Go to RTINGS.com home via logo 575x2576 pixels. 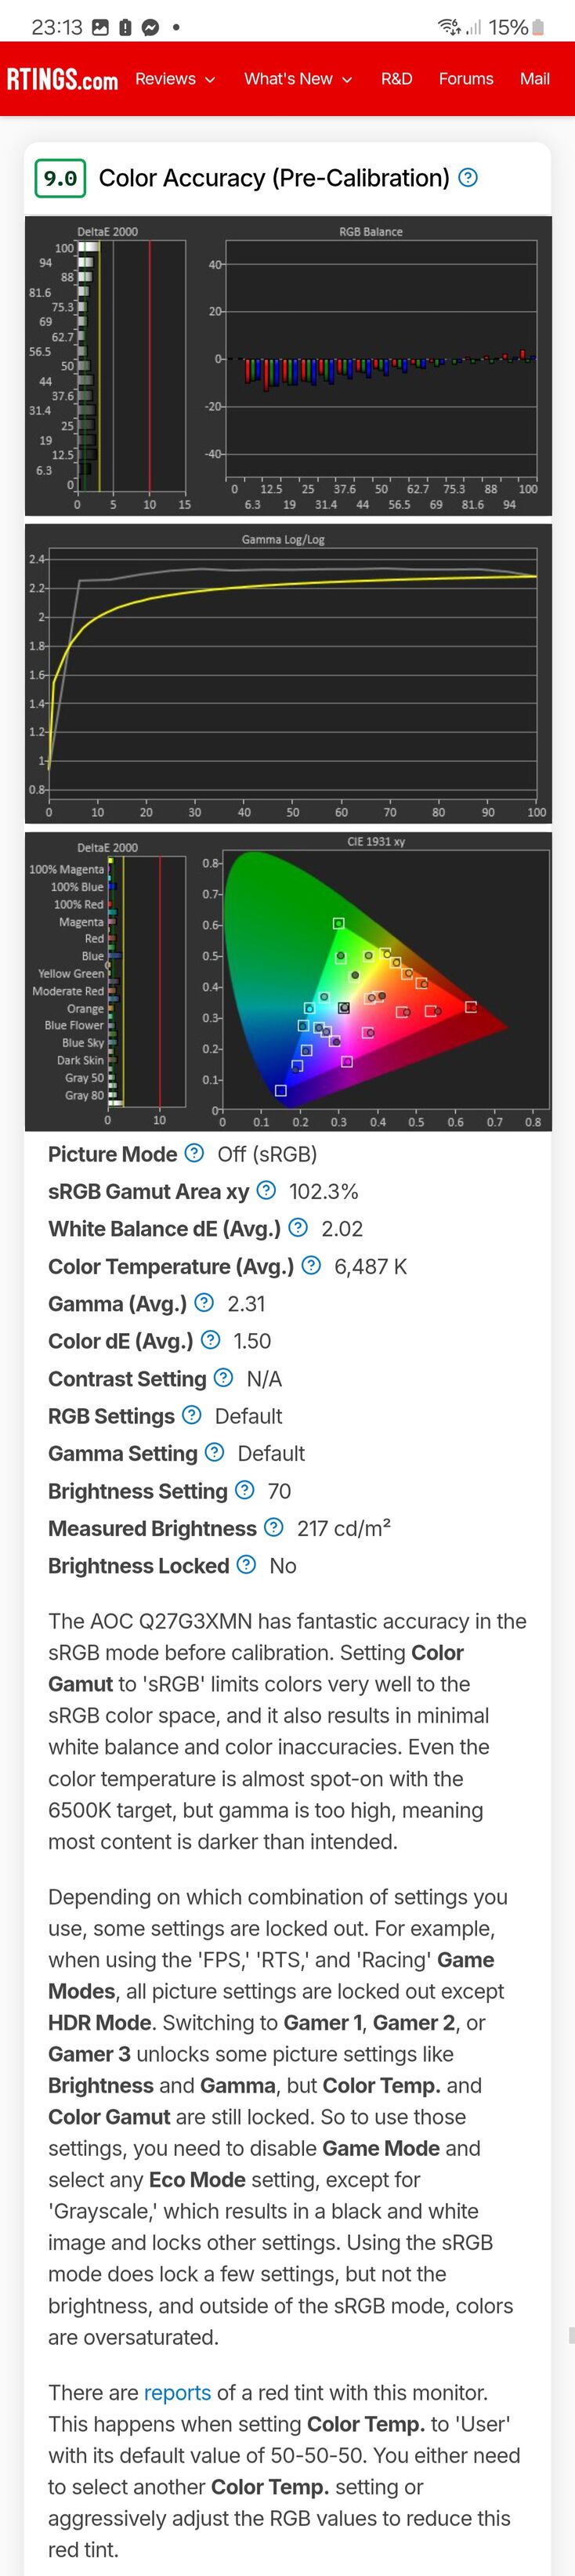pos(62,79)
